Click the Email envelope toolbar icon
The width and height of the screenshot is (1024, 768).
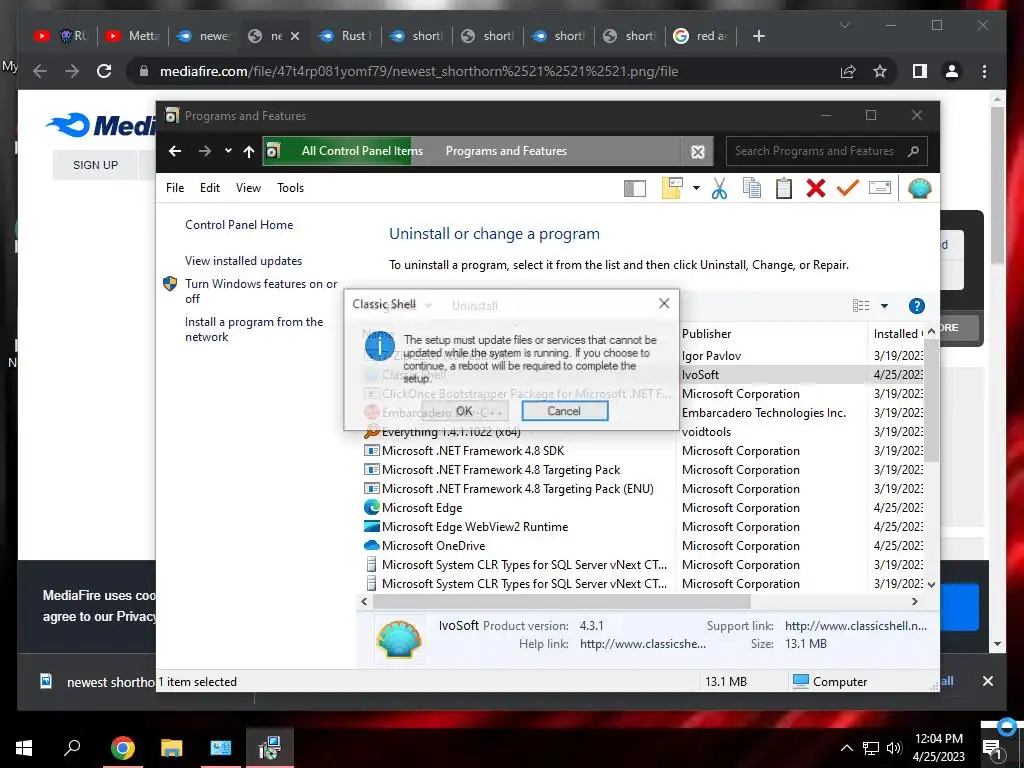tap(880, 188)
